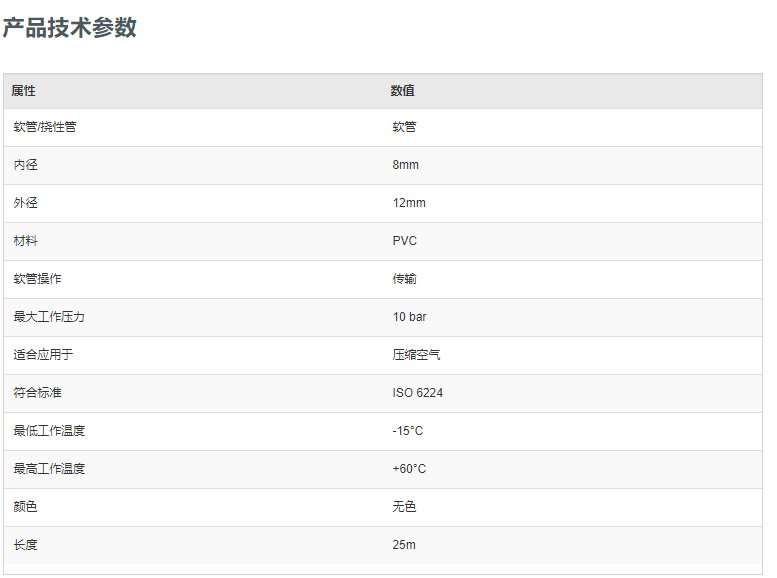The height and width of the screenshot is (578, 777).
Task: Click the 内径 attribute label
Action: point(25,165)
